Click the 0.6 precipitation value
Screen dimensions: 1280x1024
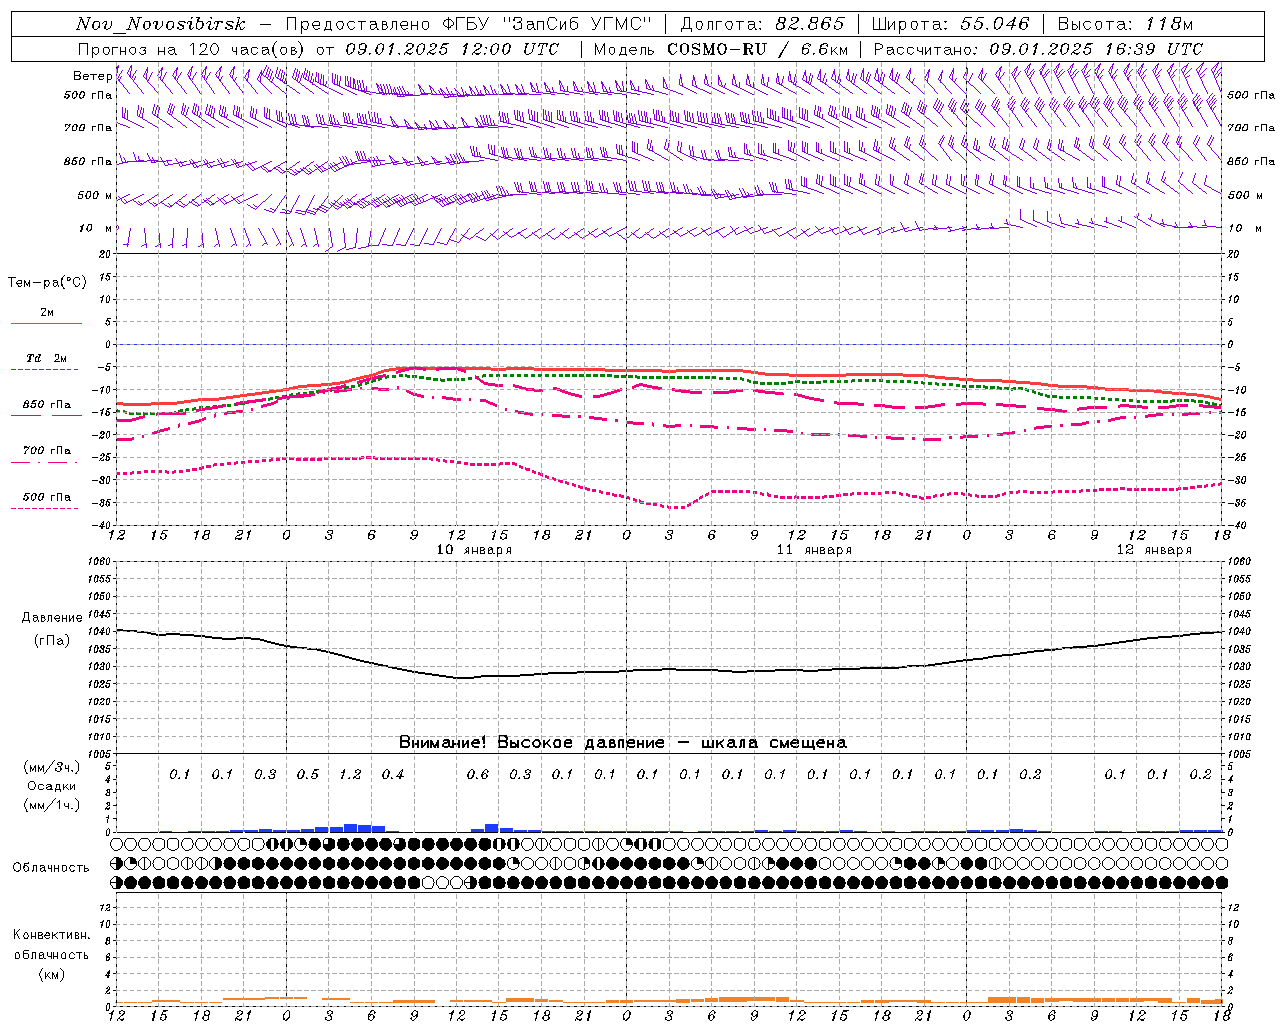478,774
